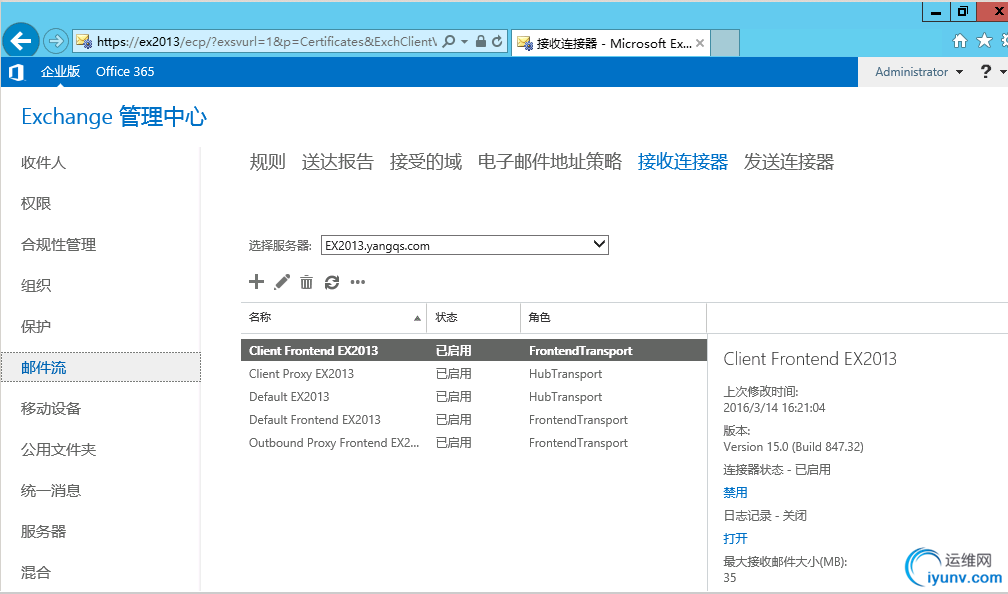1008x594 pixels.
Task: Open the 选择服务器 dropdown EX2013.yangqs.com
Action: click(x=465, y=245)
